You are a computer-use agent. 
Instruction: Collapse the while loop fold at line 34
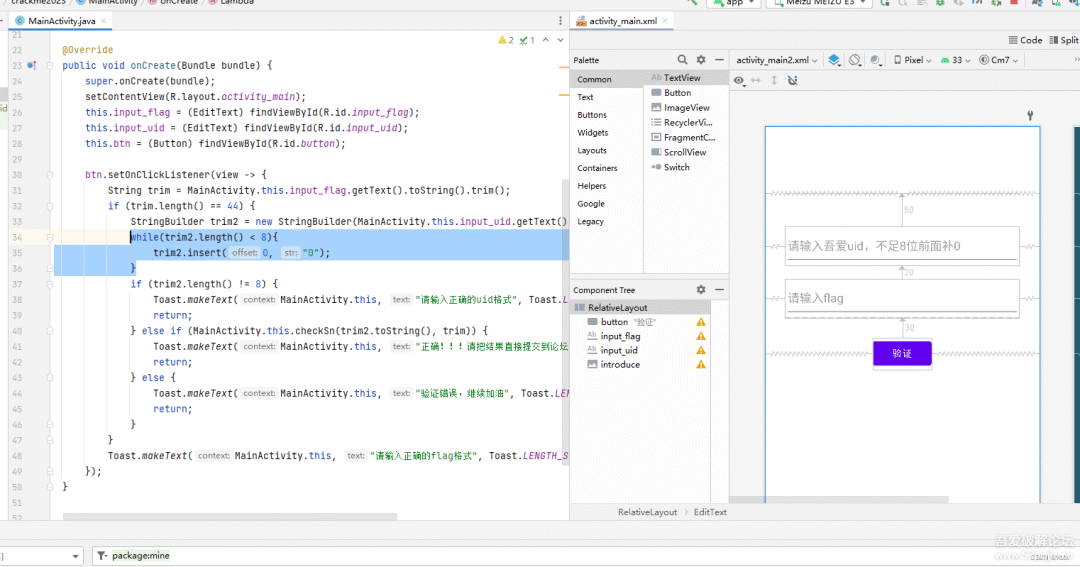(50, 237)
